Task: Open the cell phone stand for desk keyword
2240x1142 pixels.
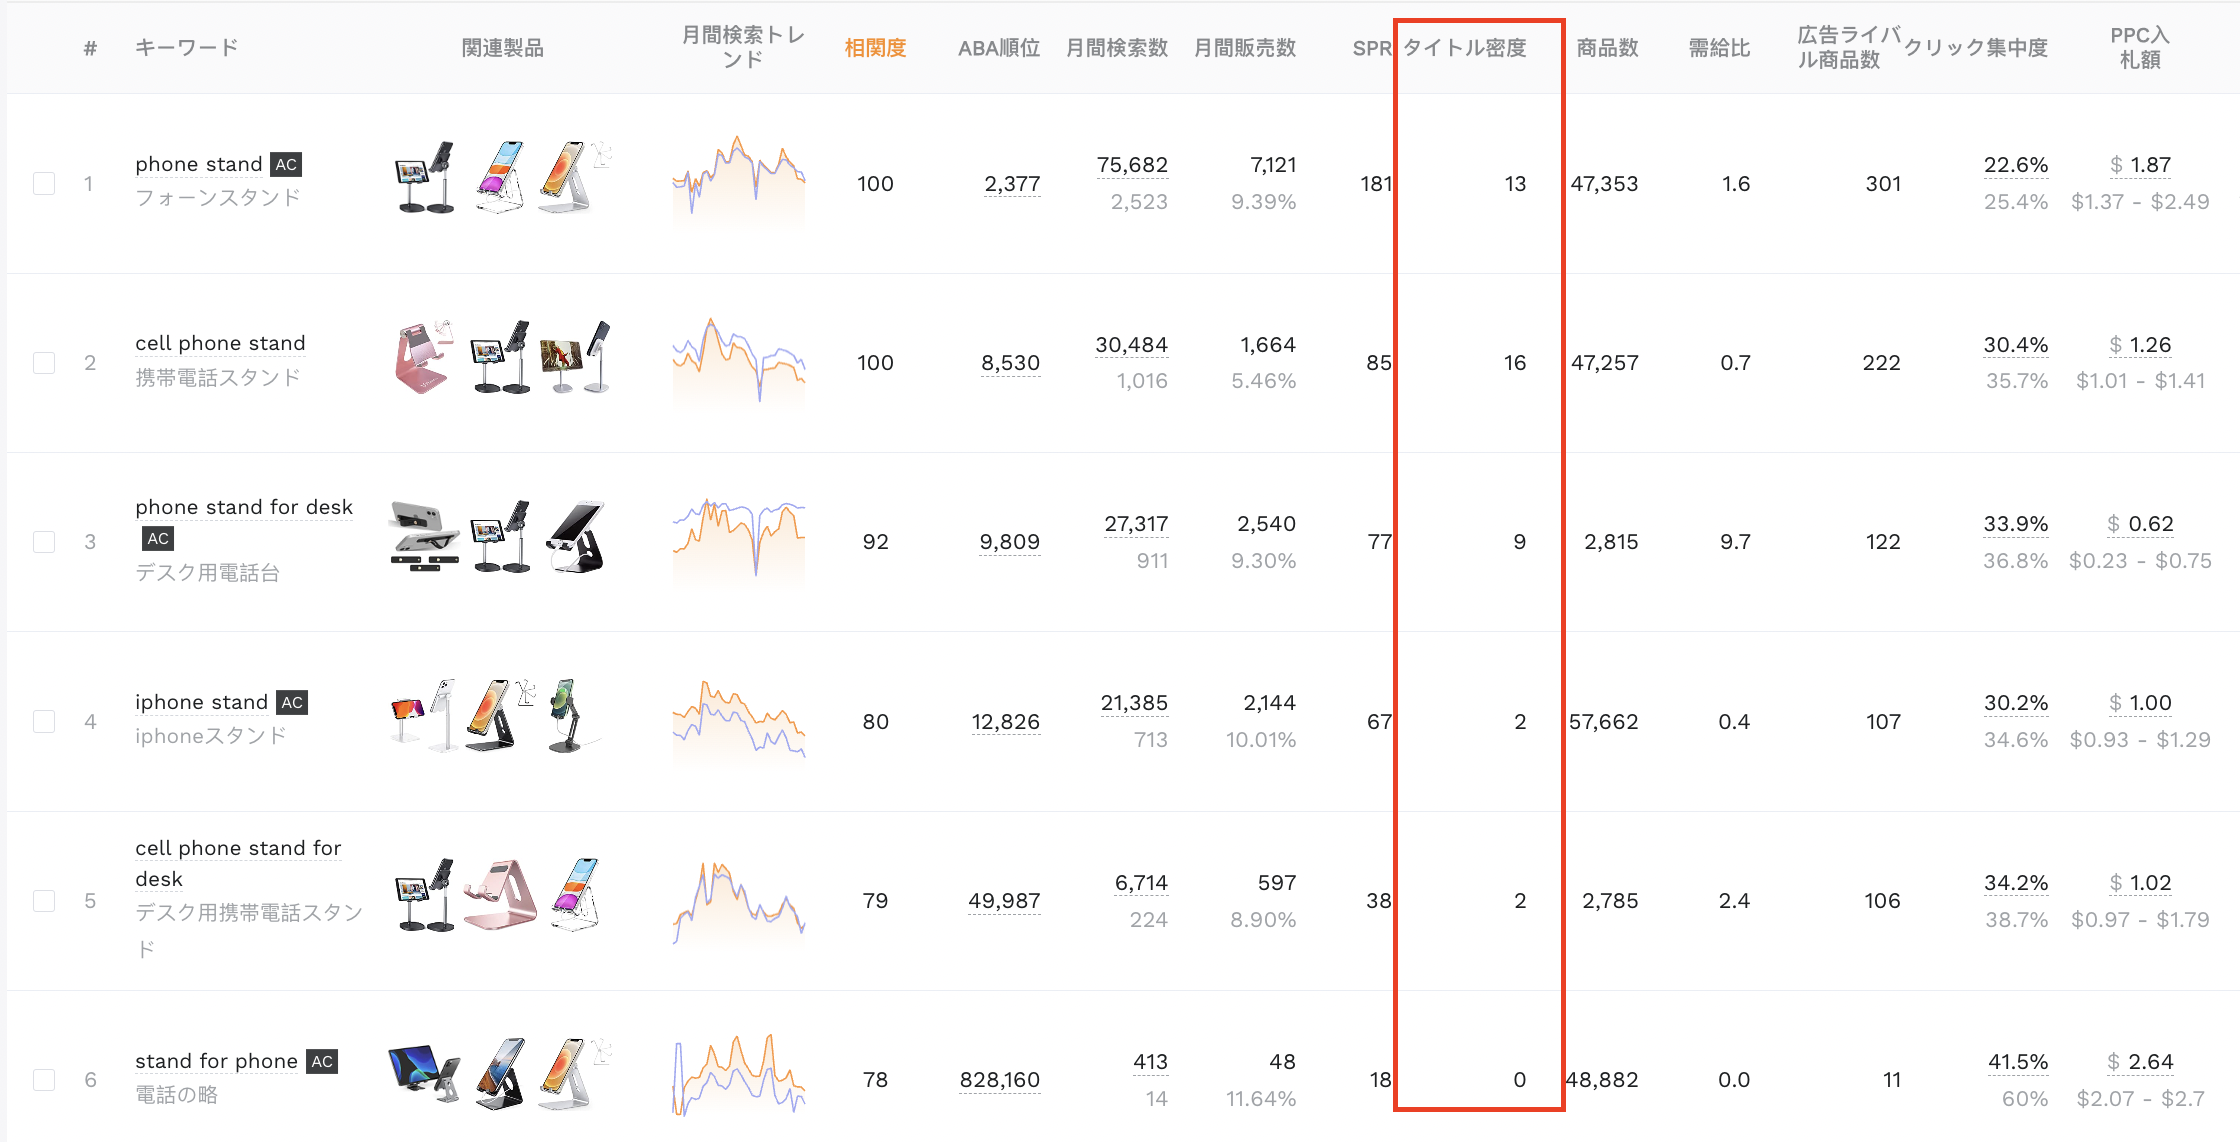Action: pyautogui.click(x=238, y=862)
